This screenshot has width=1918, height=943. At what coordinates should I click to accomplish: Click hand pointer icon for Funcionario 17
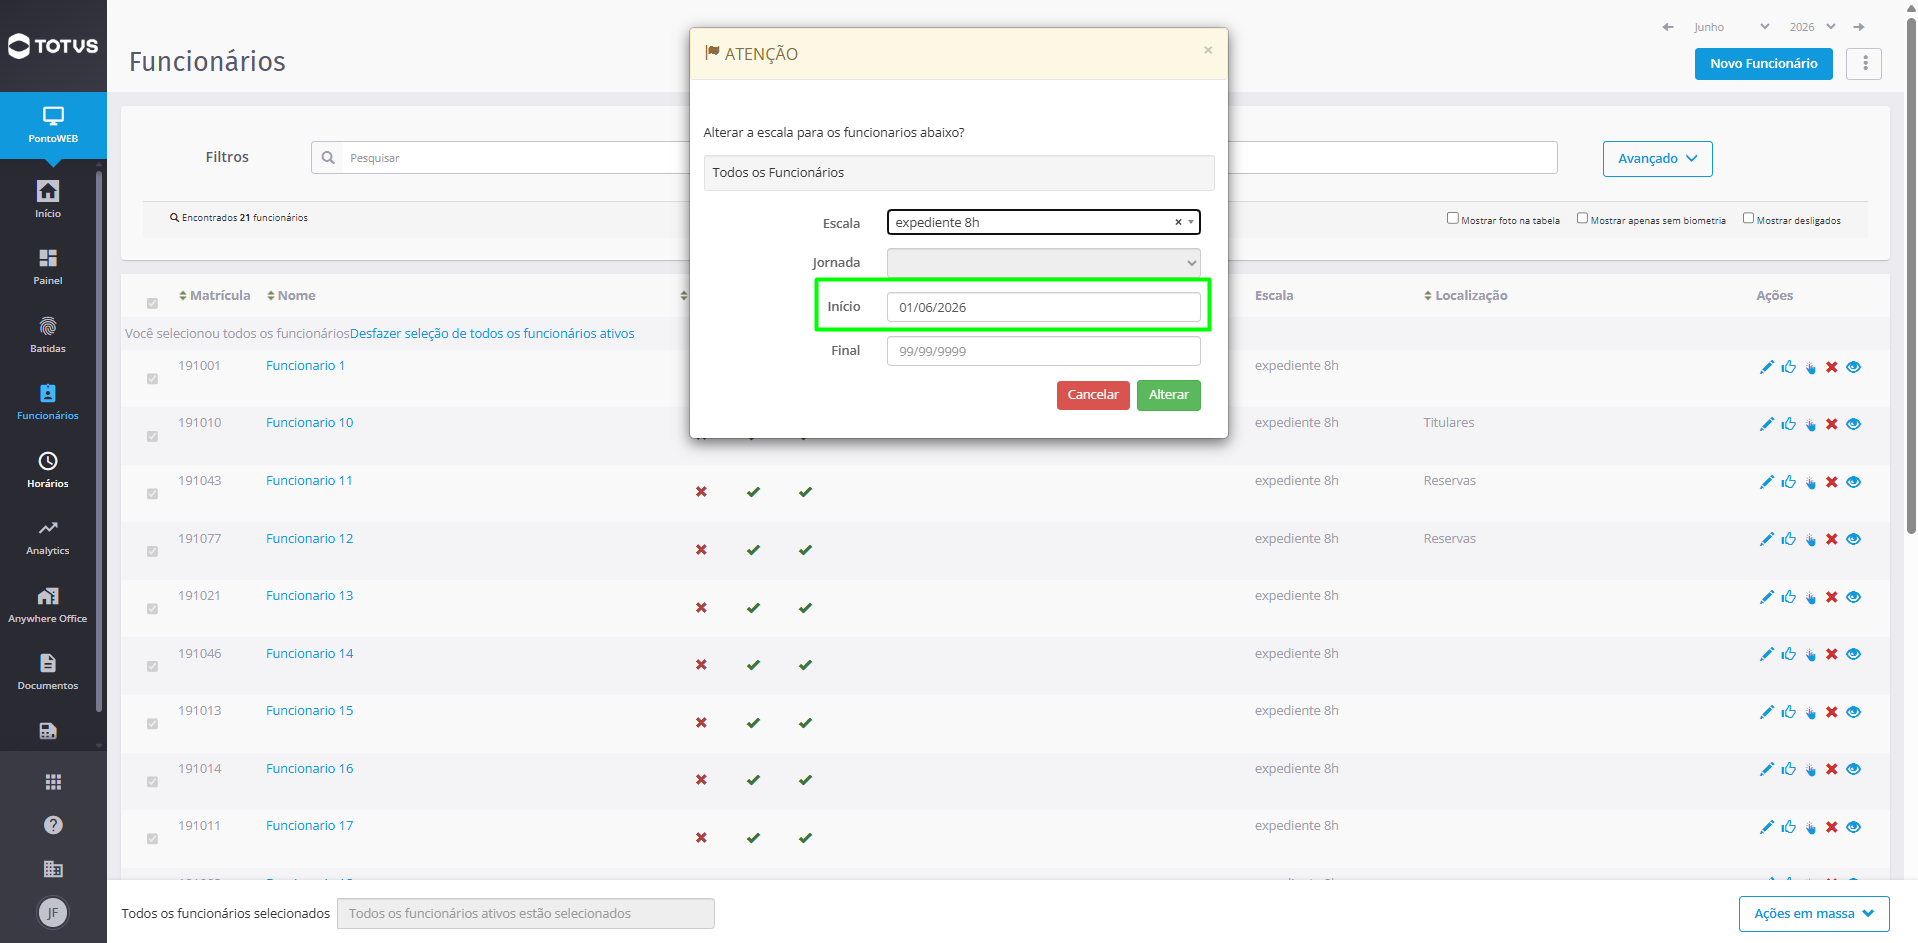click(x=1810, y=827)
